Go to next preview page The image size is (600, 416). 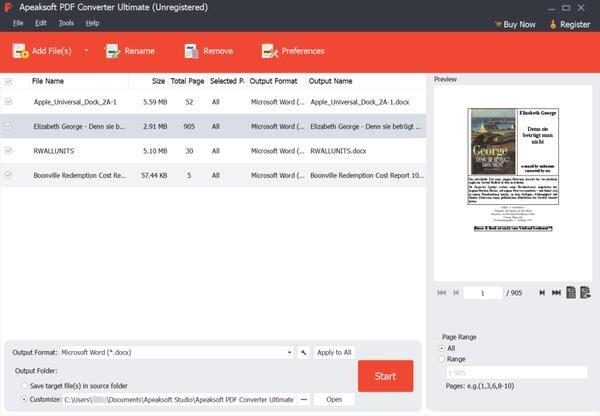coord(542,293)
